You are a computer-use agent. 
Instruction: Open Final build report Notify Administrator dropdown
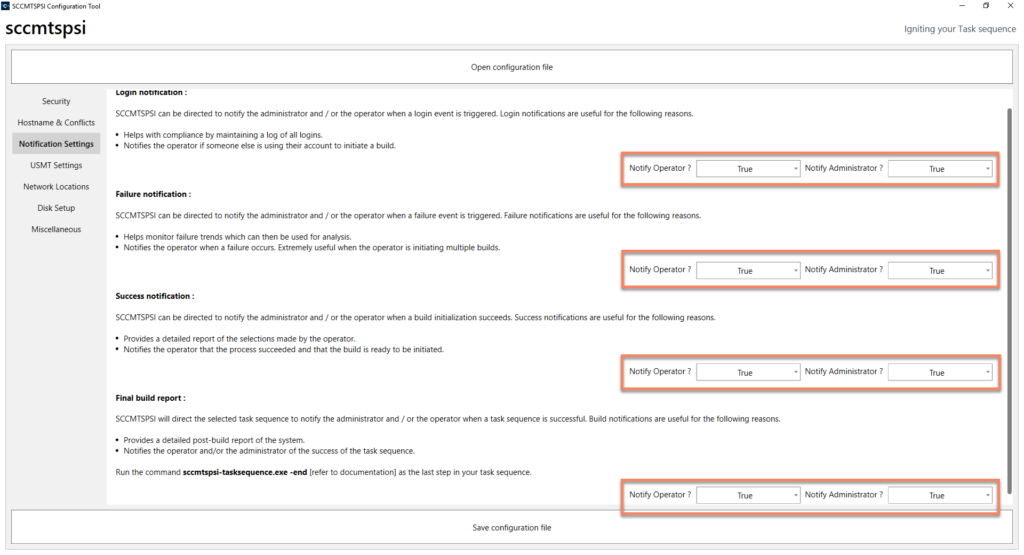[939, 496]
